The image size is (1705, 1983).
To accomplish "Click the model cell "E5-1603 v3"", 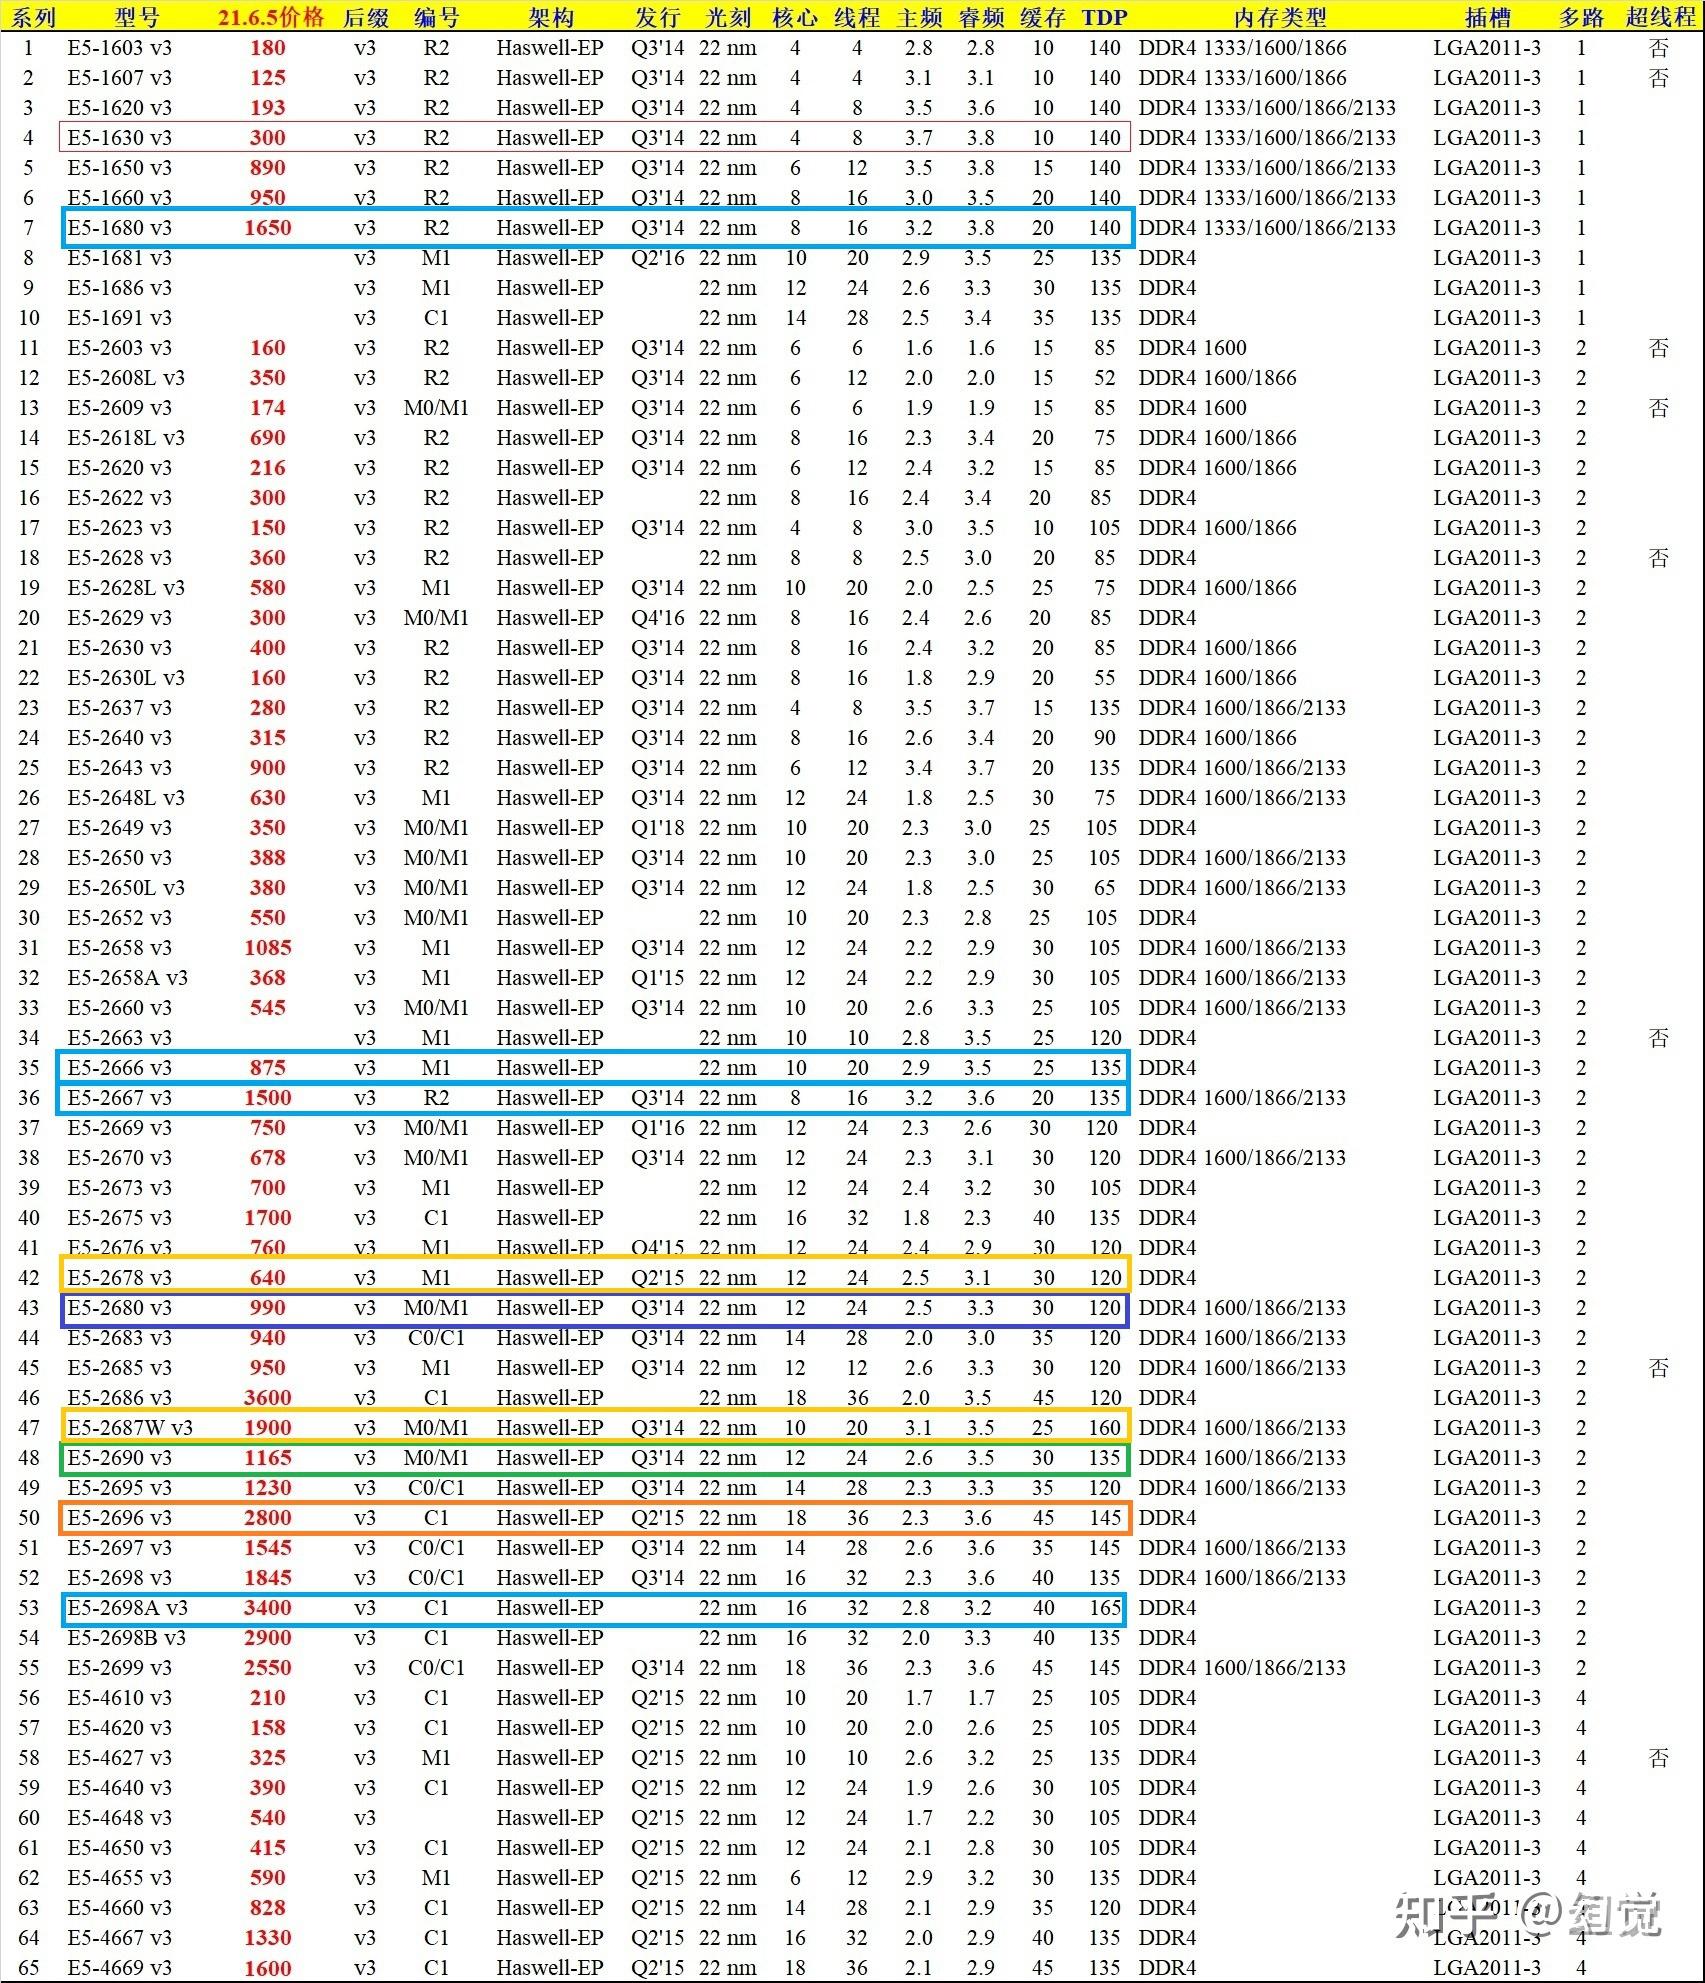I will (120, 48).
